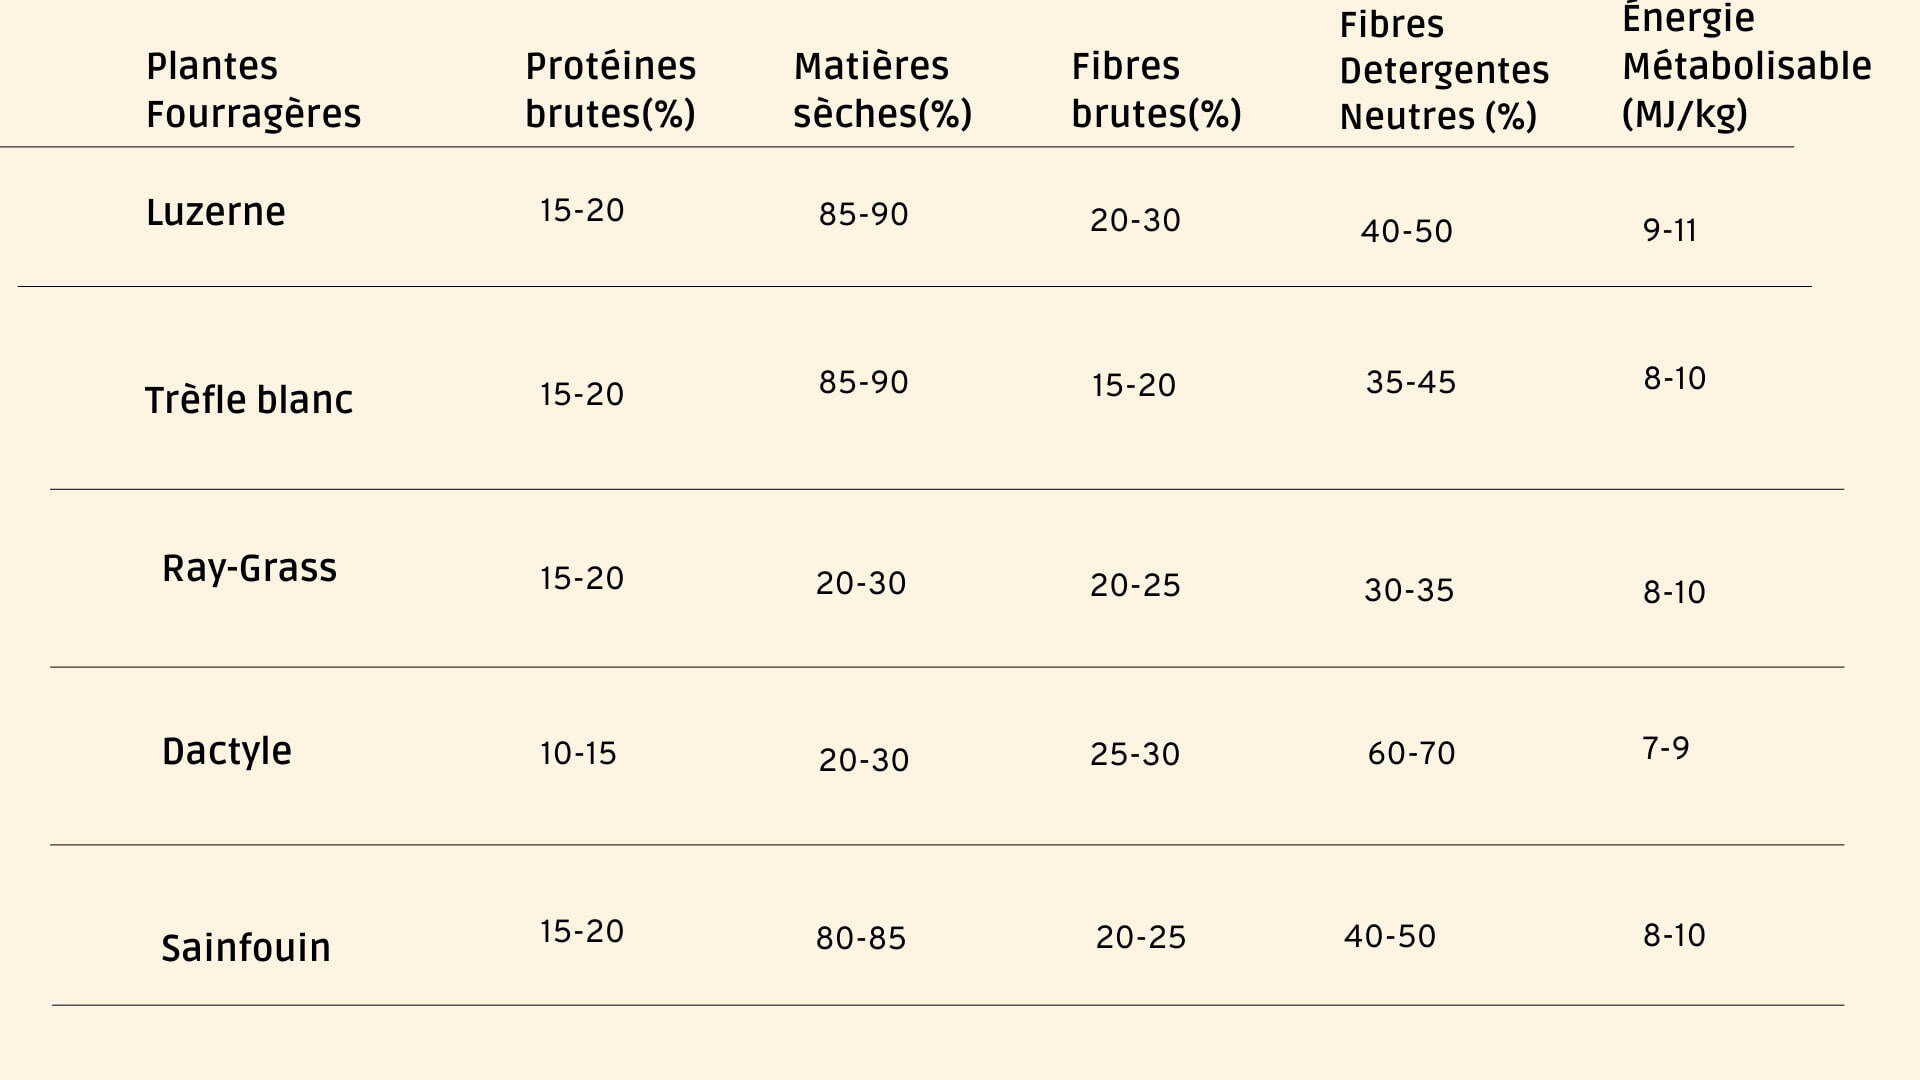The width and height of the screenshot is (1920, 1080).
Task: Click Luzerne's energy value 9-11
Action: pos(1670,231)
